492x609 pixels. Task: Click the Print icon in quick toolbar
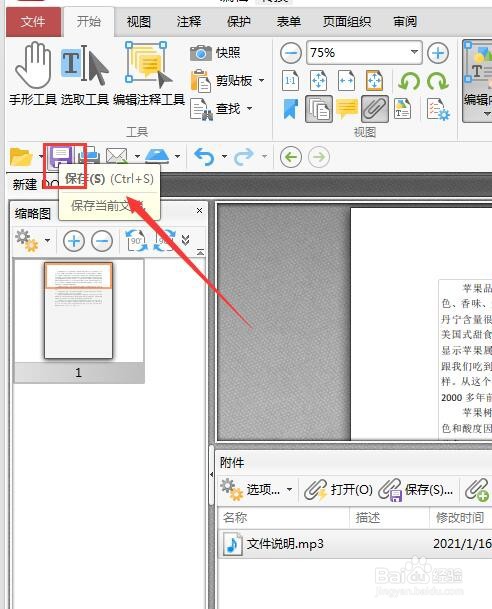click(x=89, y=157)
